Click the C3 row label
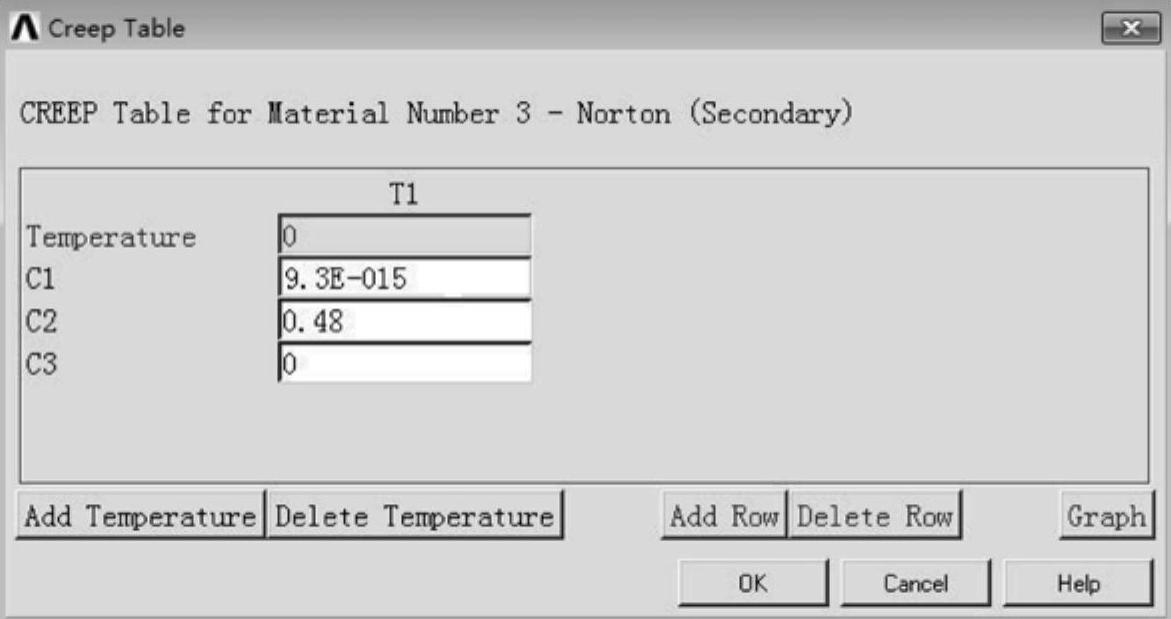Screen dimensions: 1171x619 (x=40, y=365)
